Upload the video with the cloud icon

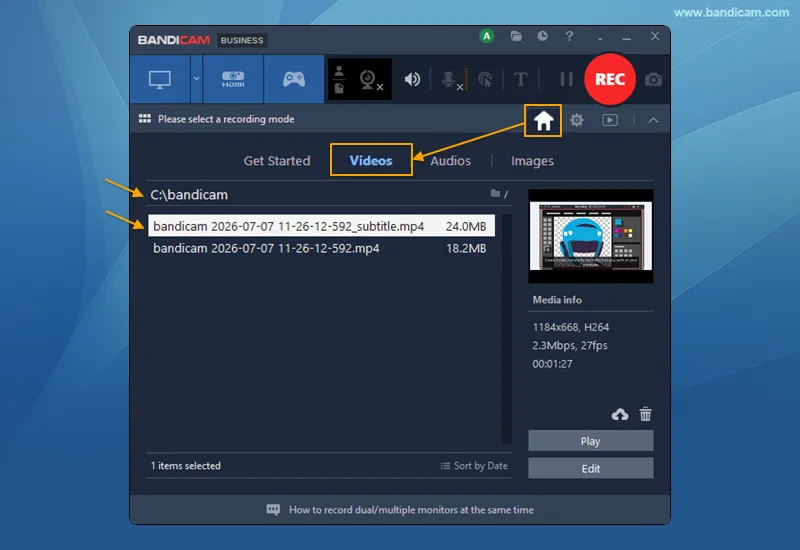[620, 414]
